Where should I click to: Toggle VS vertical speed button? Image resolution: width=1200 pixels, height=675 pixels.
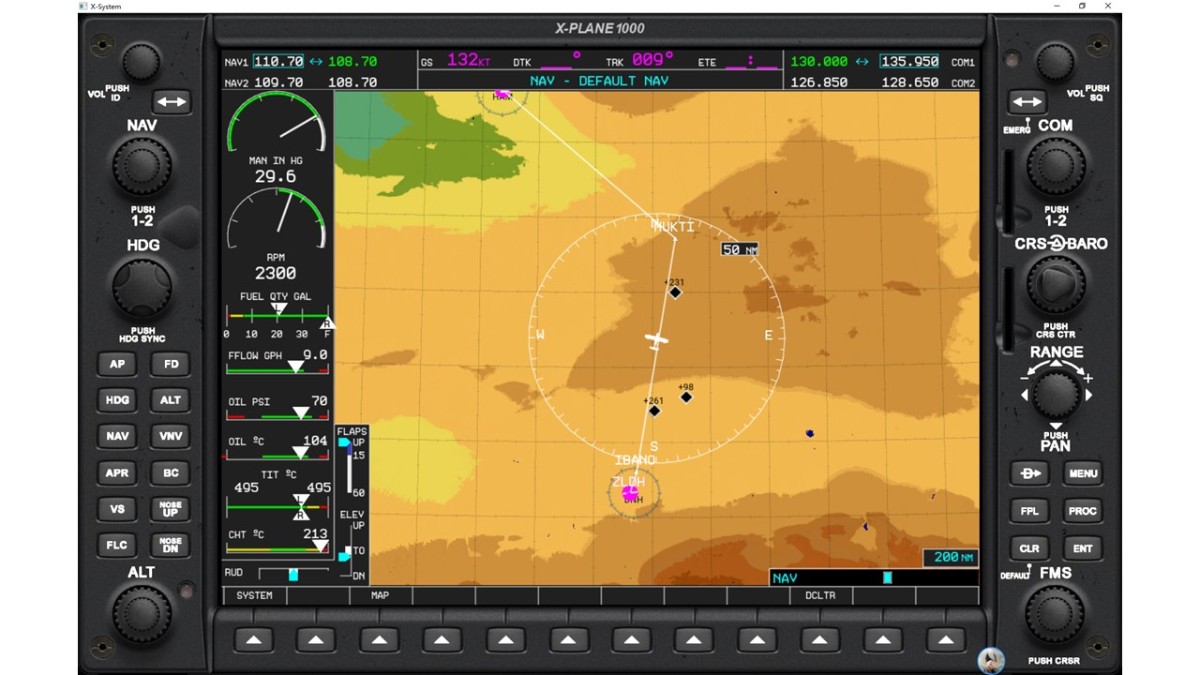117,509
